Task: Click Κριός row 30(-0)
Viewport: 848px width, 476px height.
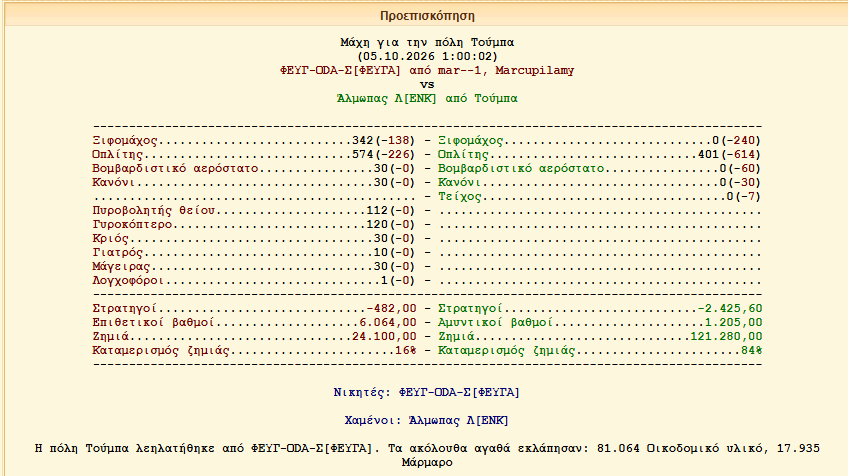Action: coord(254,239)
